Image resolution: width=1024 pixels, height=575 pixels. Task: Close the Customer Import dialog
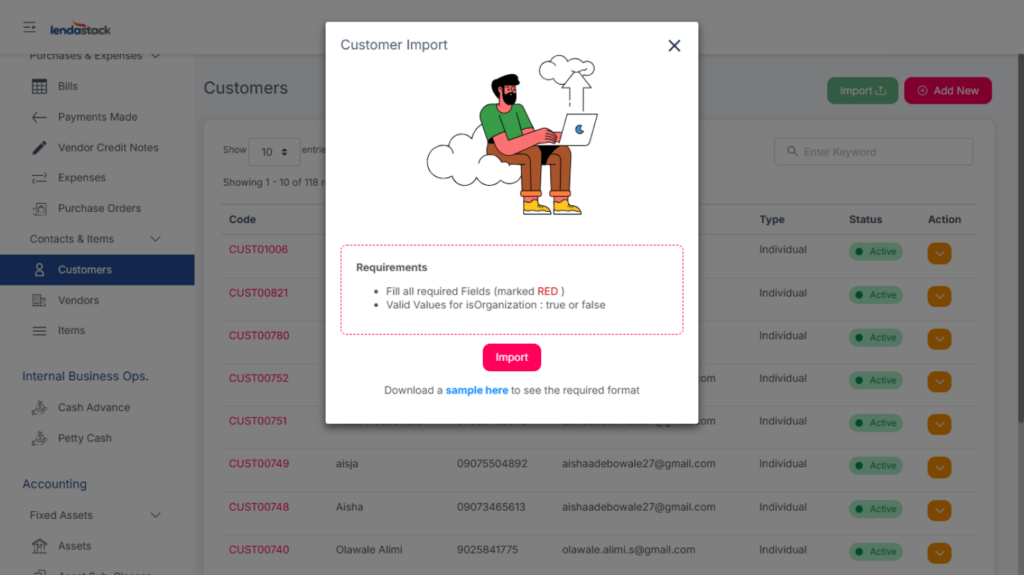pos(674,46)
